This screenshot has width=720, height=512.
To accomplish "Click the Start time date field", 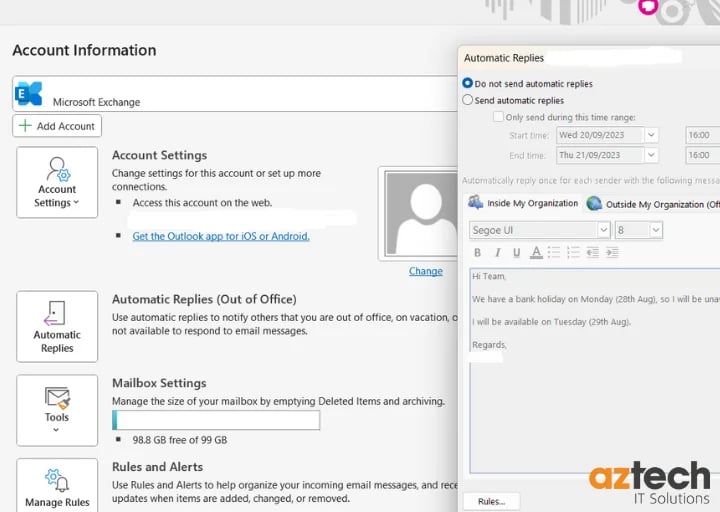I will [x=600, y=135].
